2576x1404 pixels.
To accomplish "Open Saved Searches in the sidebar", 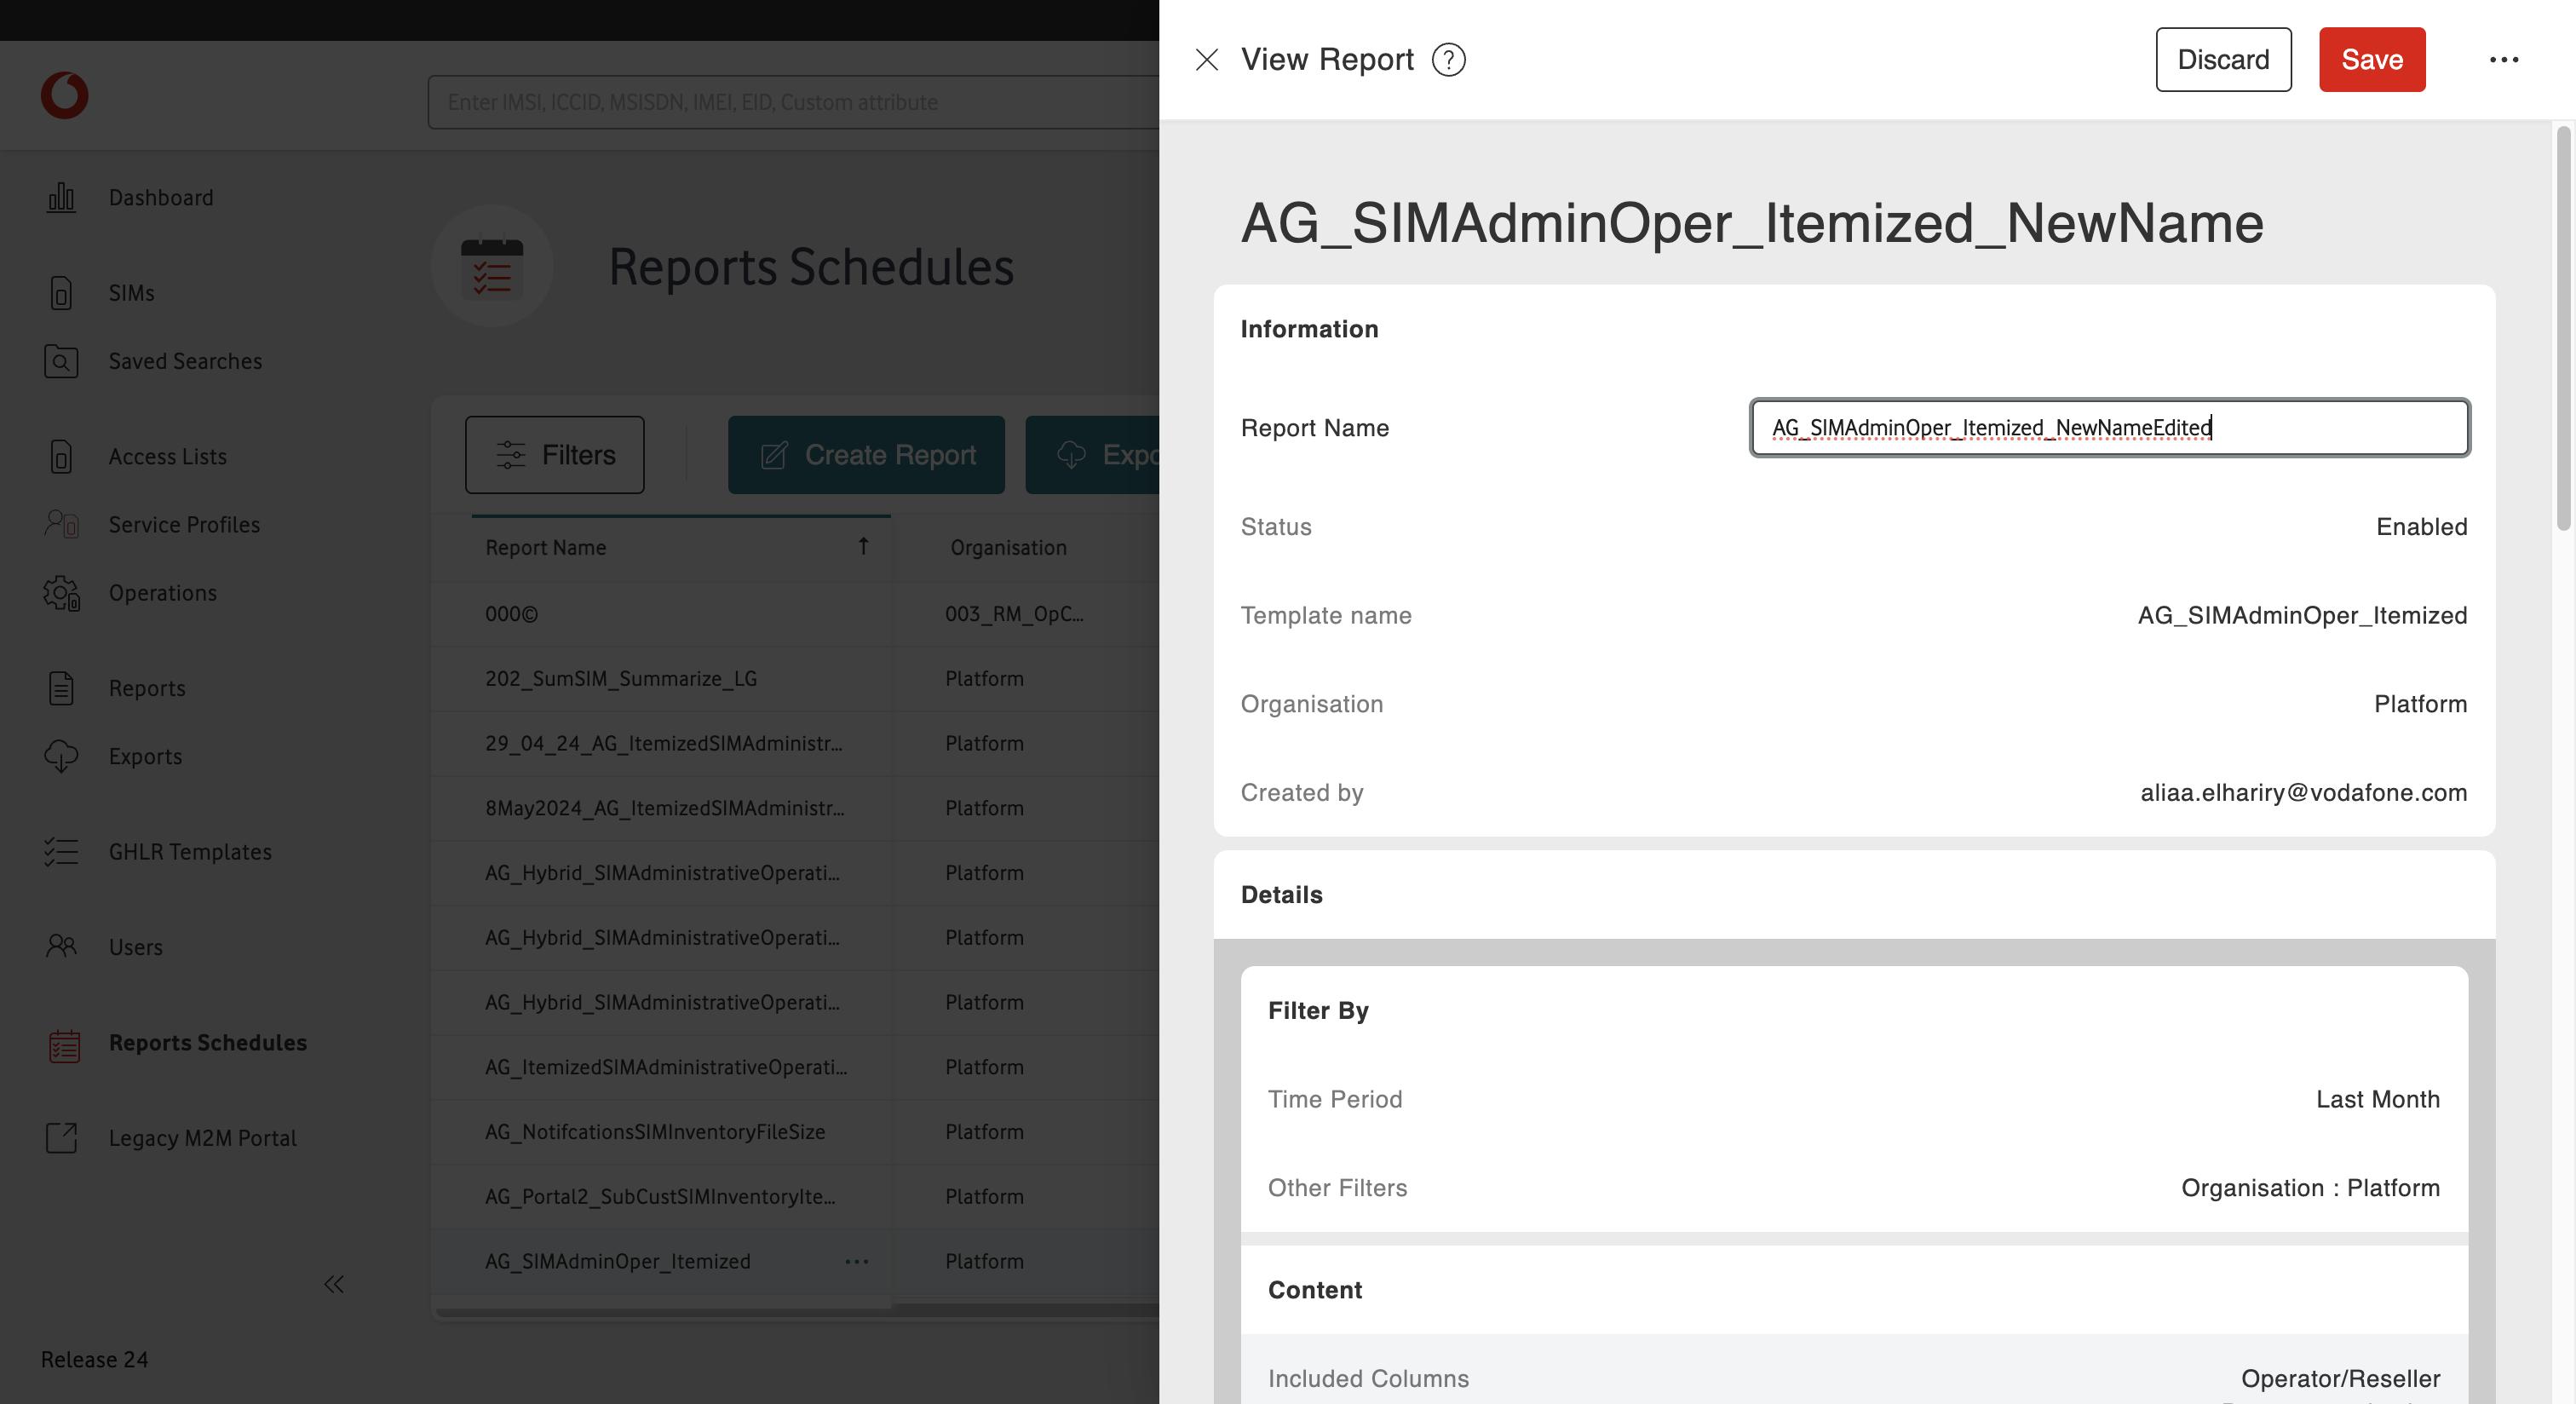I will click(186, 361).
